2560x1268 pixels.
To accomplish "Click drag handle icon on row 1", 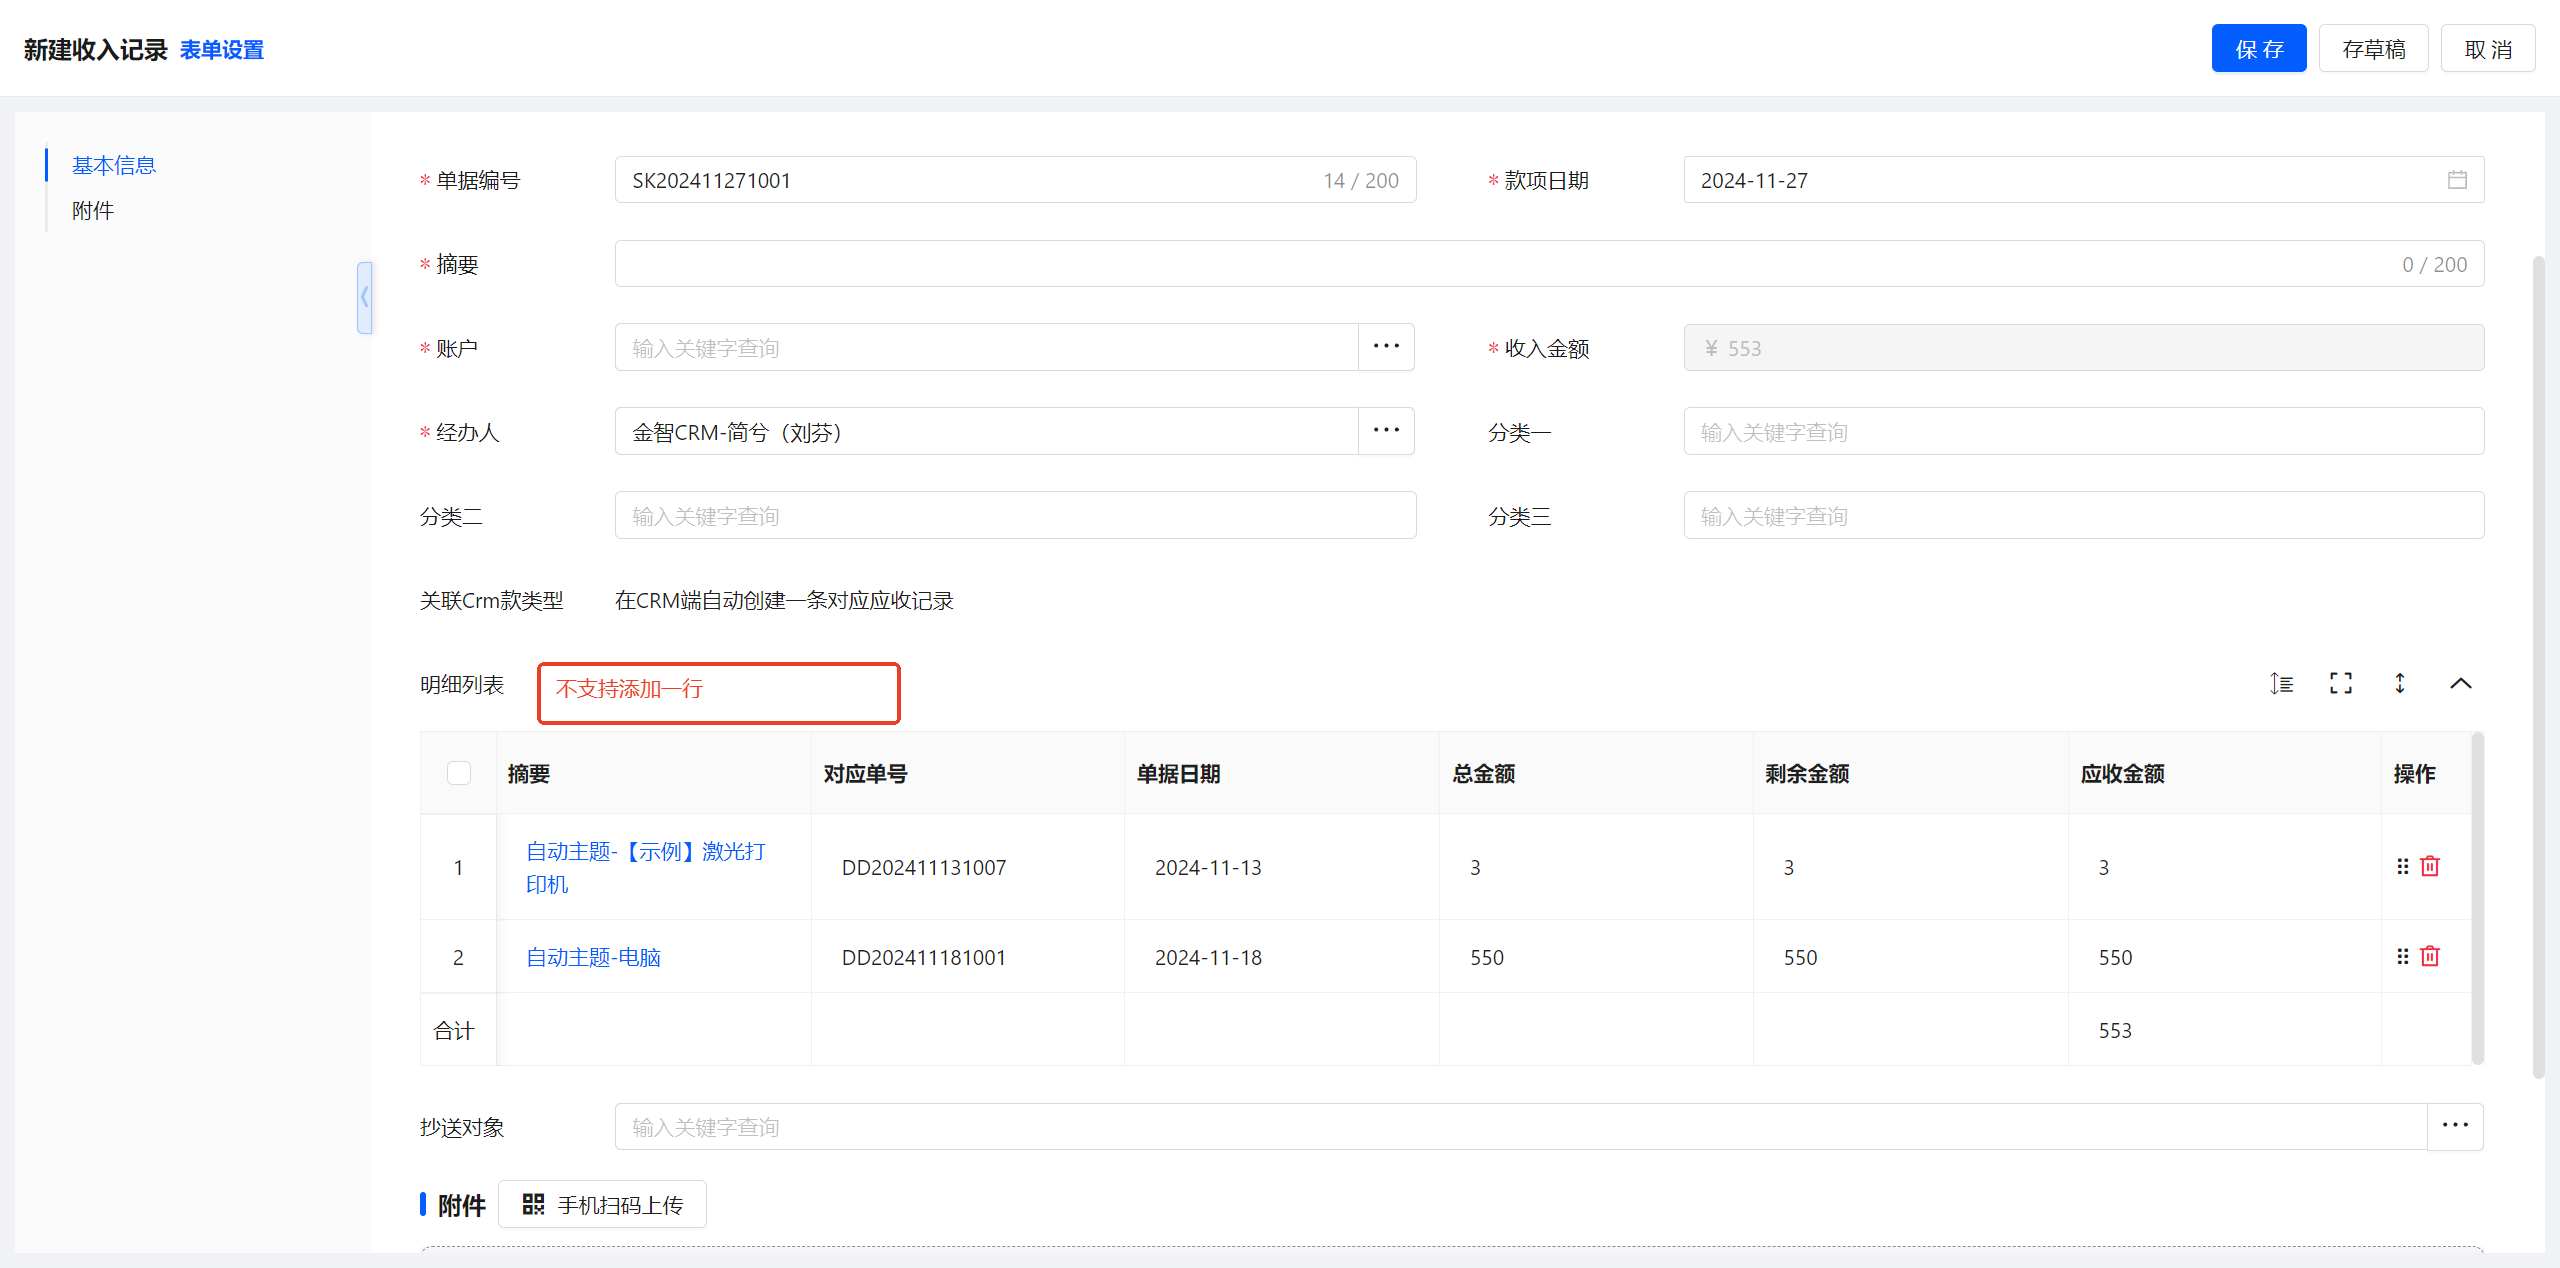I will pos(2403,866).
